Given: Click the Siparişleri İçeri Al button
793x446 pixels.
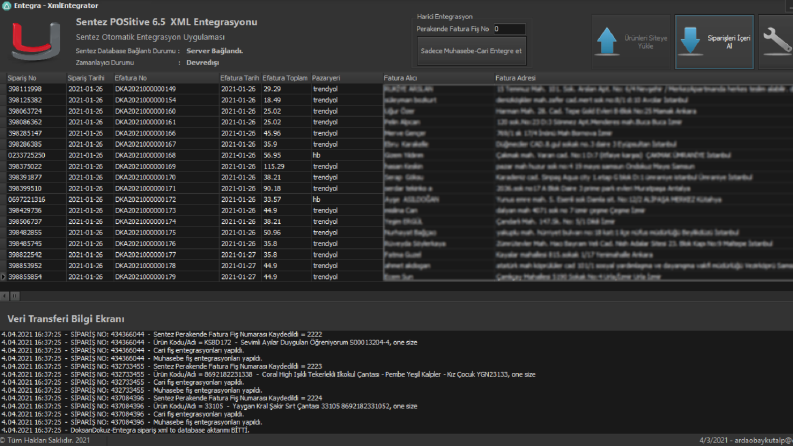Looking at the screenshot, I should [x=714, y=42].
